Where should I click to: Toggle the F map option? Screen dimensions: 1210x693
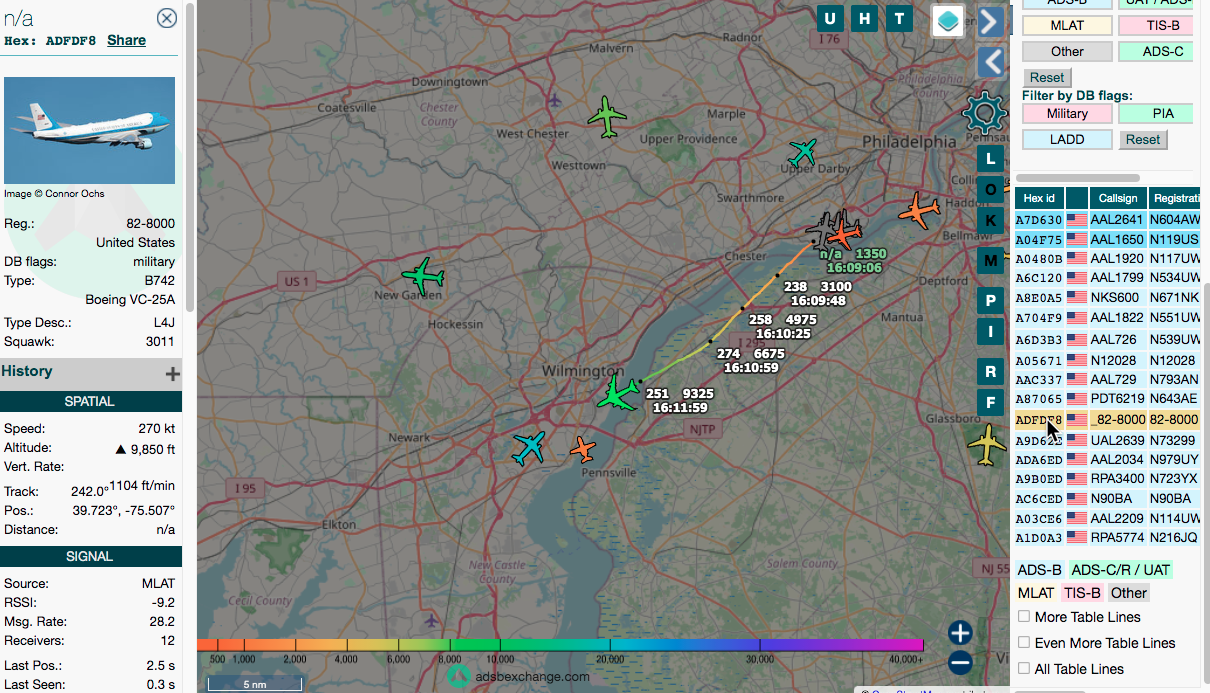(x=990, y=403)
